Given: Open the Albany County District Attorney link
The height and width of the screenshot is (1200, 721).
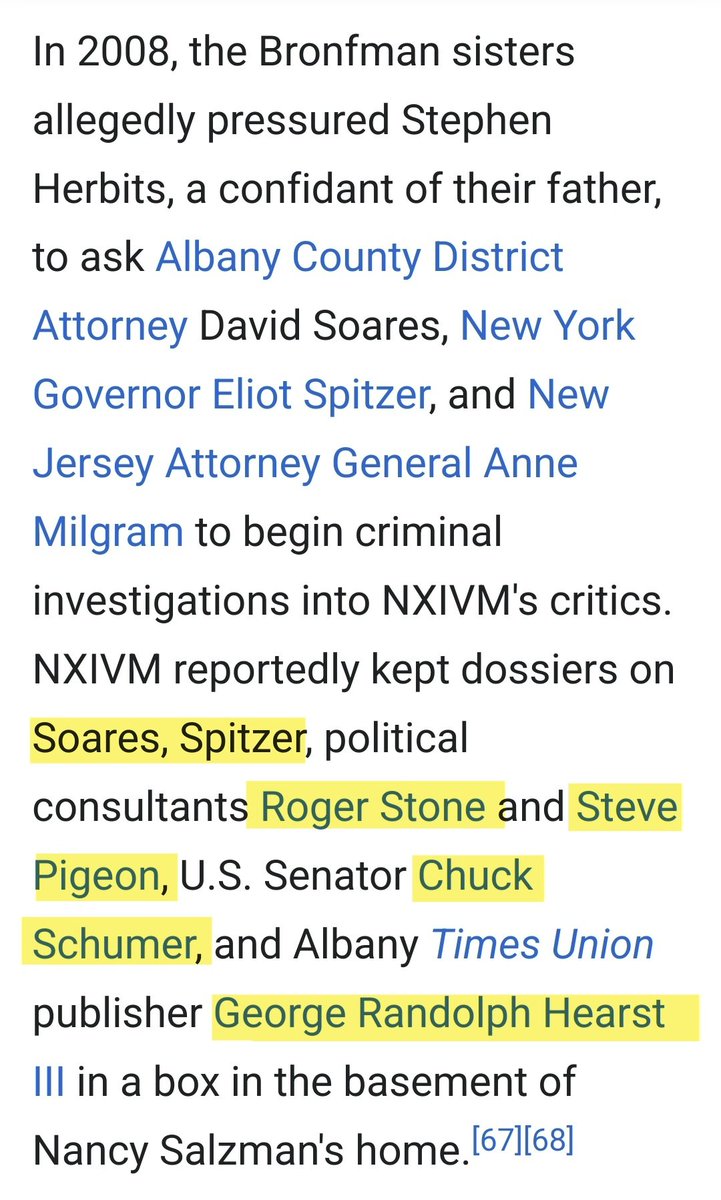Looking at the screenshot, I should [360, 258].
